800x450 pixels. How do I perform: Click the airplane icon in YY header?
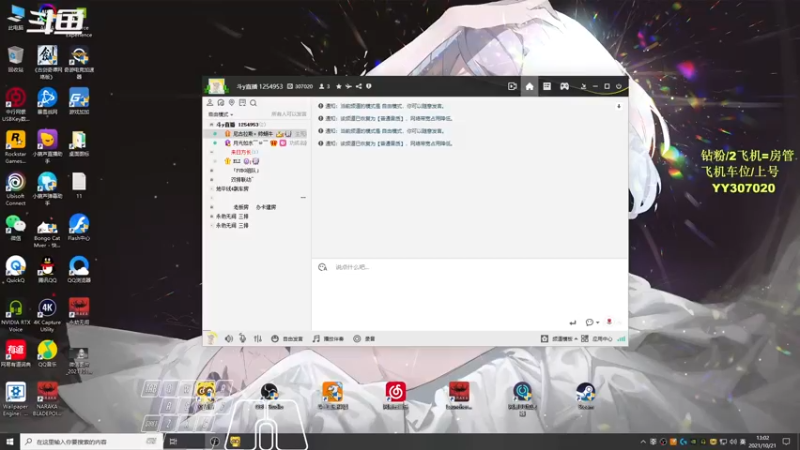tap(348, 86)
